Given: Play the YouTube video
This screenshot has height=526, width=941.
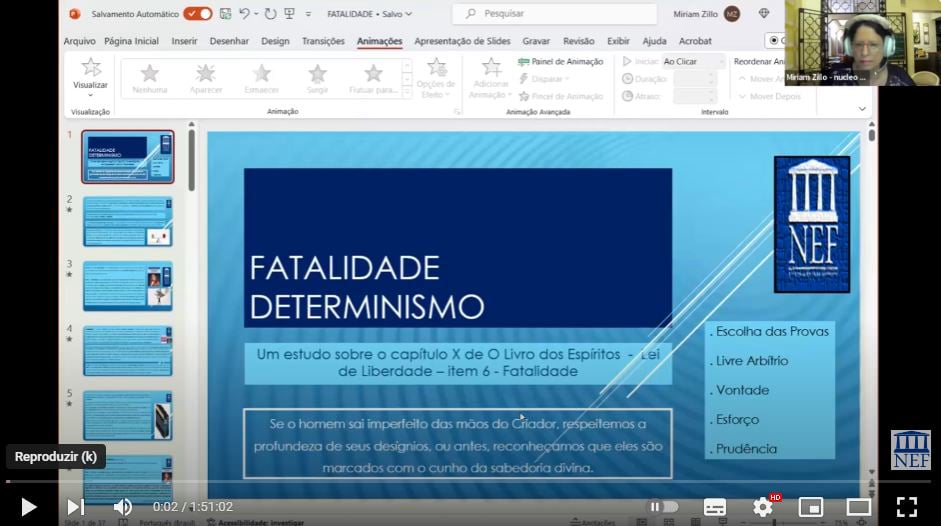Looking at the screenshot, I should (28, 507).
